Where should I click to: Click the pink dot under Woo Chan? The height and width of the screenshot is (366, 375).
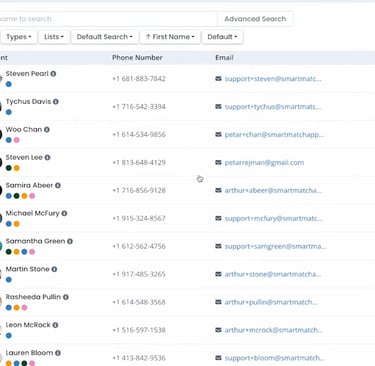tap(16, 140)
